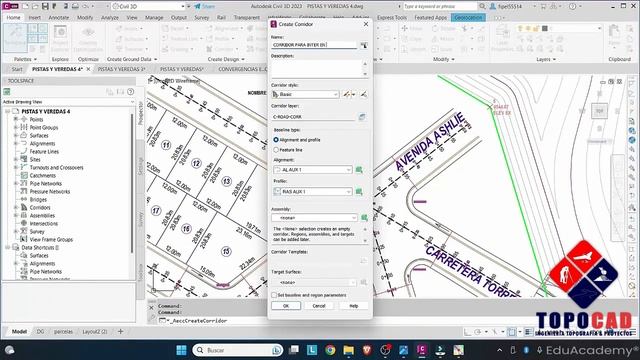Viewport: 640px width, 360px height.
Task: Open the Corridor style Basic dropdown
Action: [x=305, y=94]
